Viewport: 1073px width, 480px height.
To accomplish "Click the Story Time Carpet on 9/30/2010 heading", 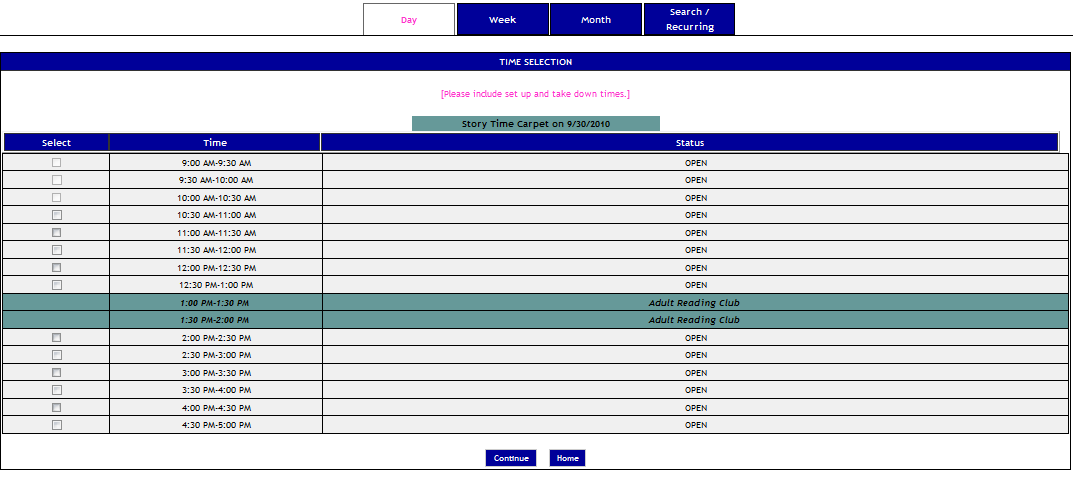I will click(536, 124).
